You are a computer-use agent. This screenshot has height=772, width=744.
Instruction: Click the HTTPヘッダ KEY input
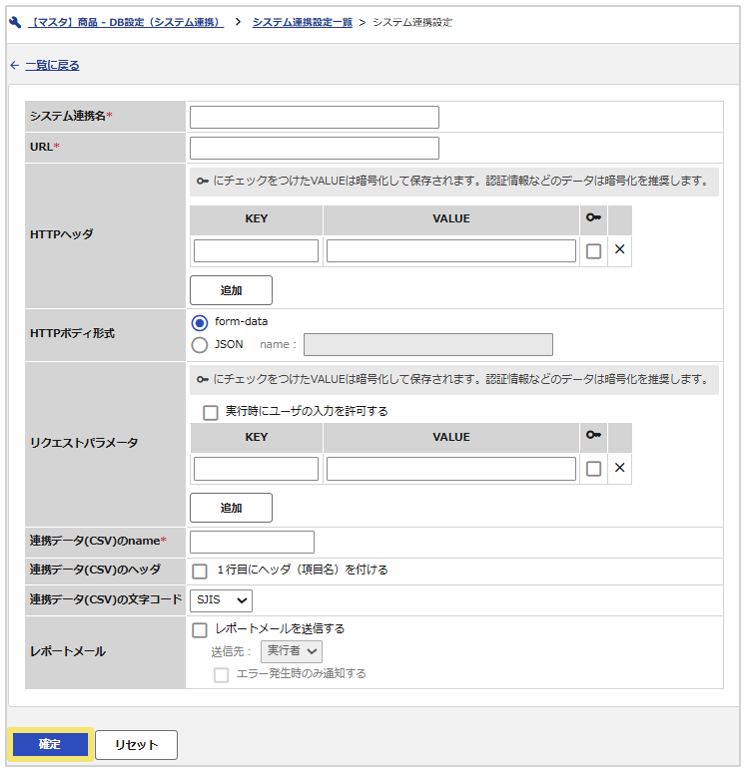click(256, 251)
